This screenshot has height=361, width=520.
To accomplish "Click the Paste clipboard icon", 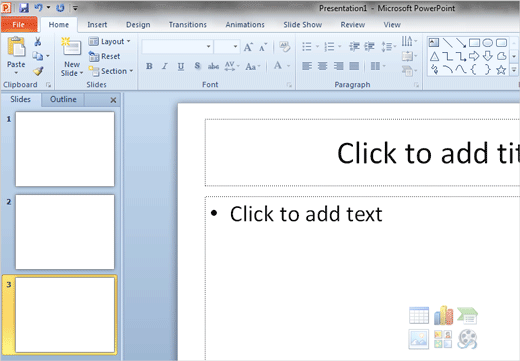I will point(16,47).
